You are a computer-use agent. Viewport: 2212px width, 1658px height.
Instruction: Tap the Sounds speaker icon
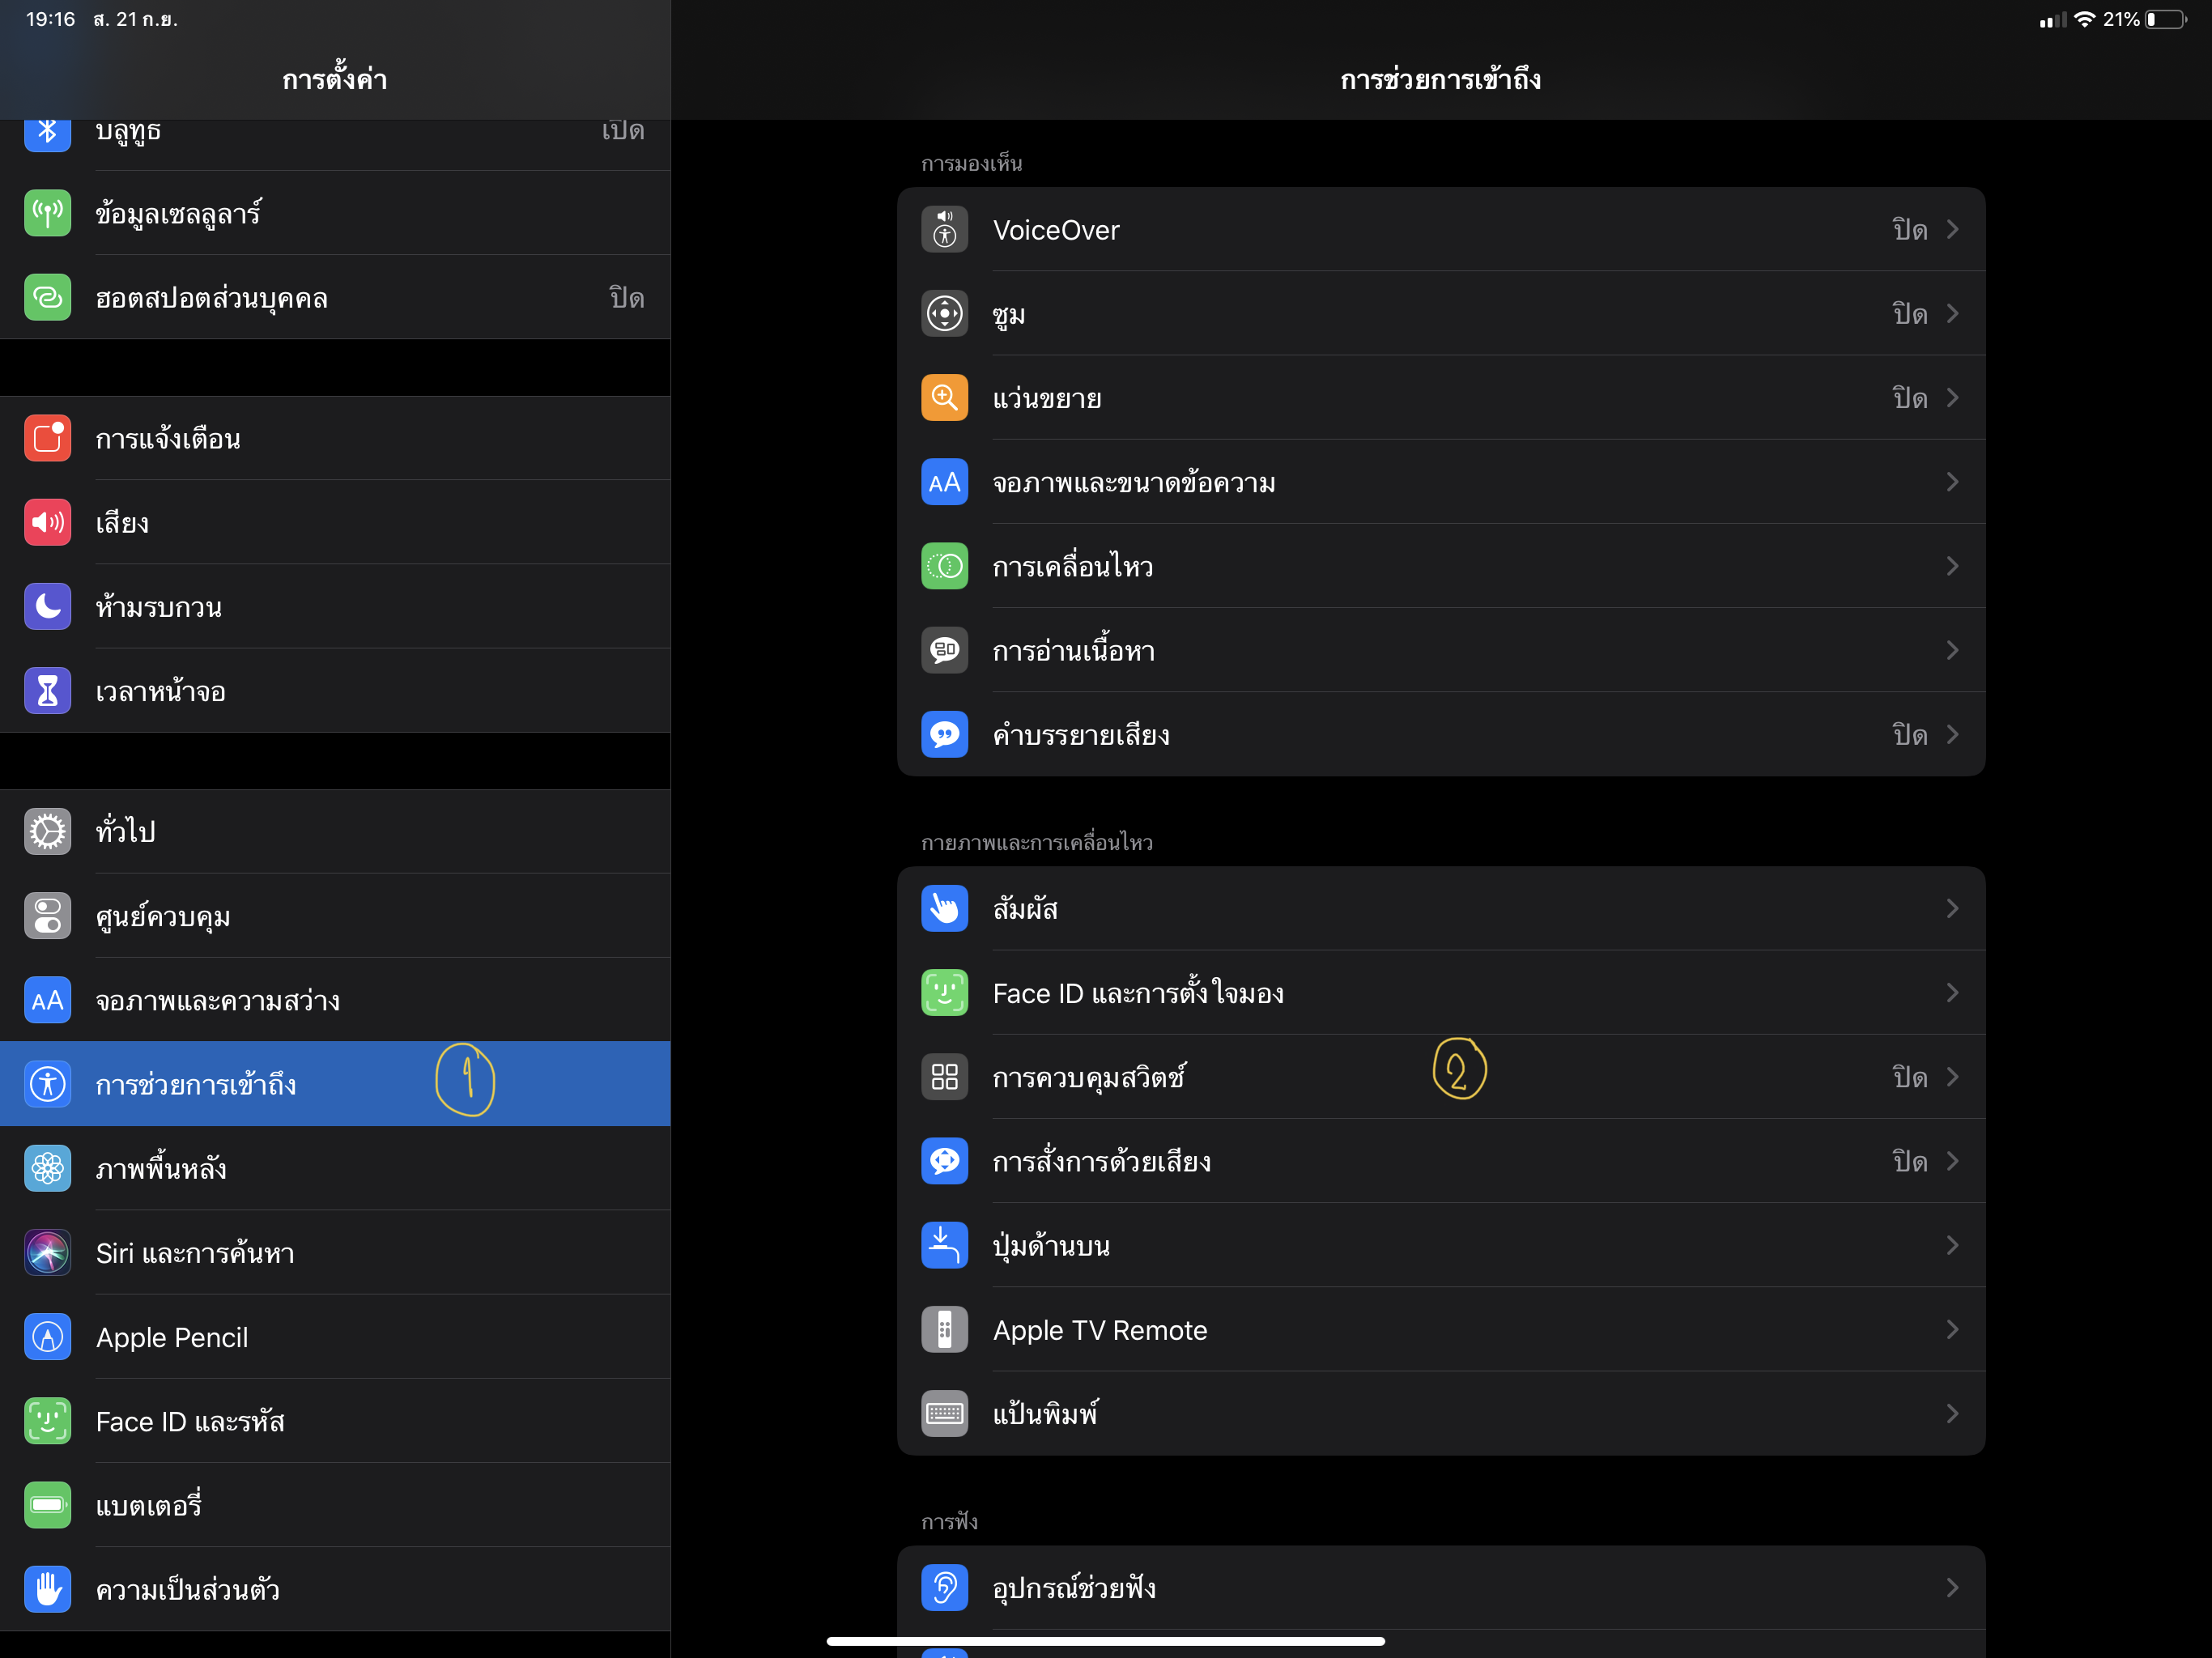(x=47, y=522)
